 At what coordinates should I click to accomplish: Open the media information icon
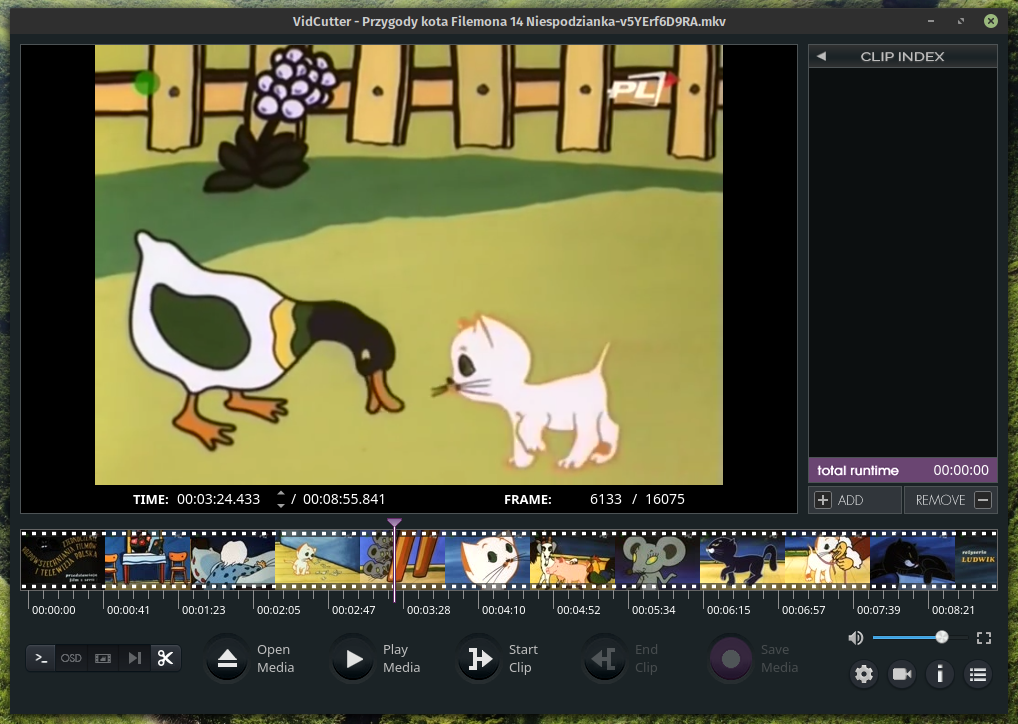coord(939,674)
